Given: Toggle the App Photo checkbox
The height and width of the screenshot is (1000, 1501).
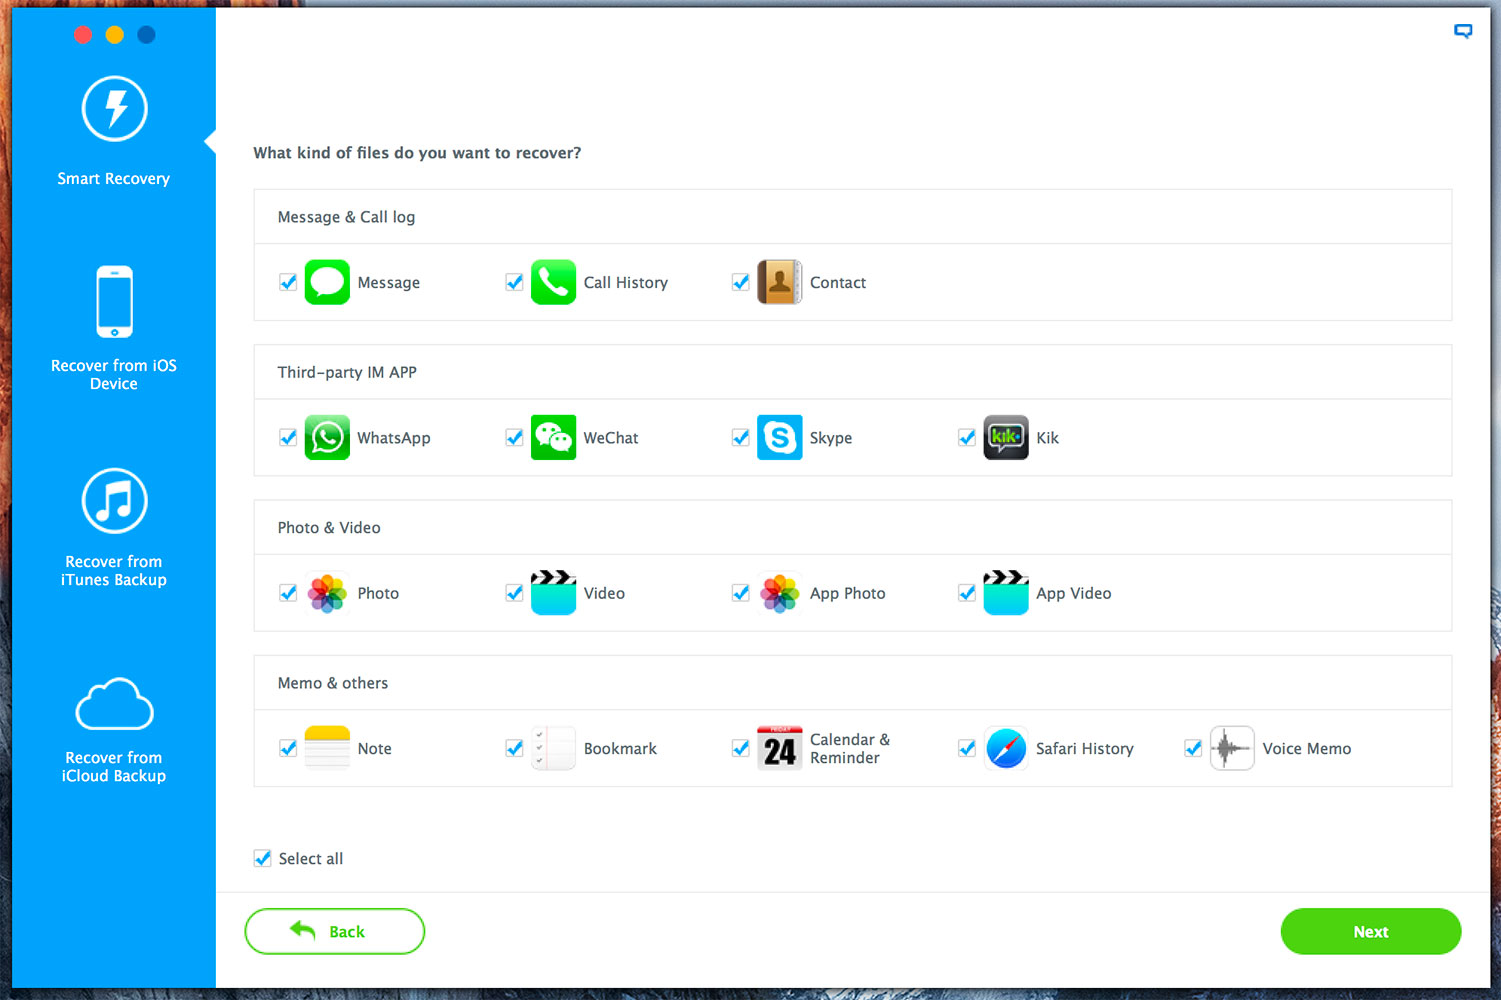Looking at the screenshot, I should [740, 593].
